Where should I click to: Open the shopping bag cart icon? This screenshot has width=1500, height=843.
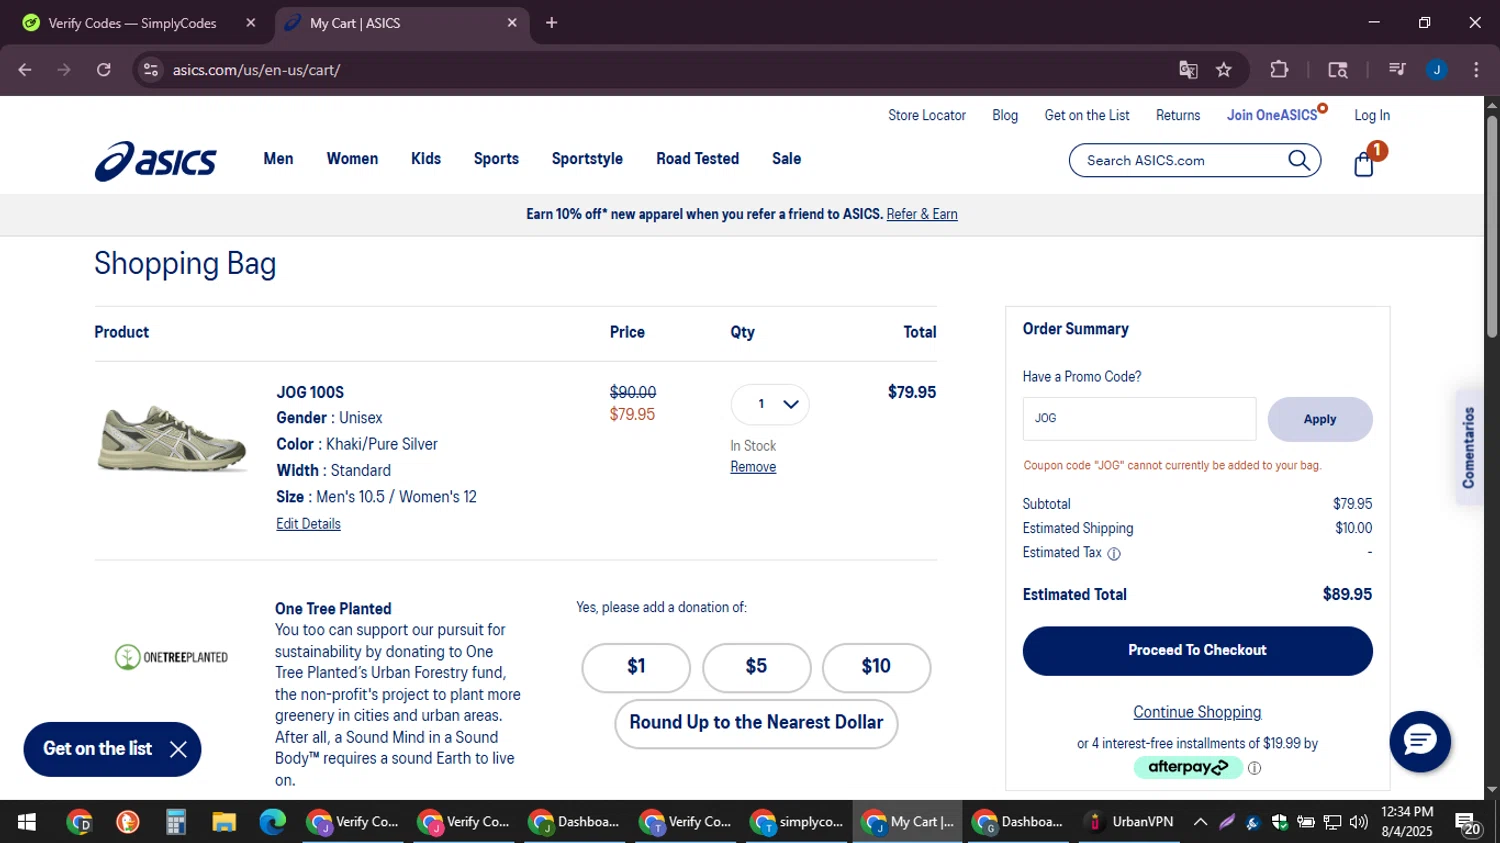coord(1364,164)
